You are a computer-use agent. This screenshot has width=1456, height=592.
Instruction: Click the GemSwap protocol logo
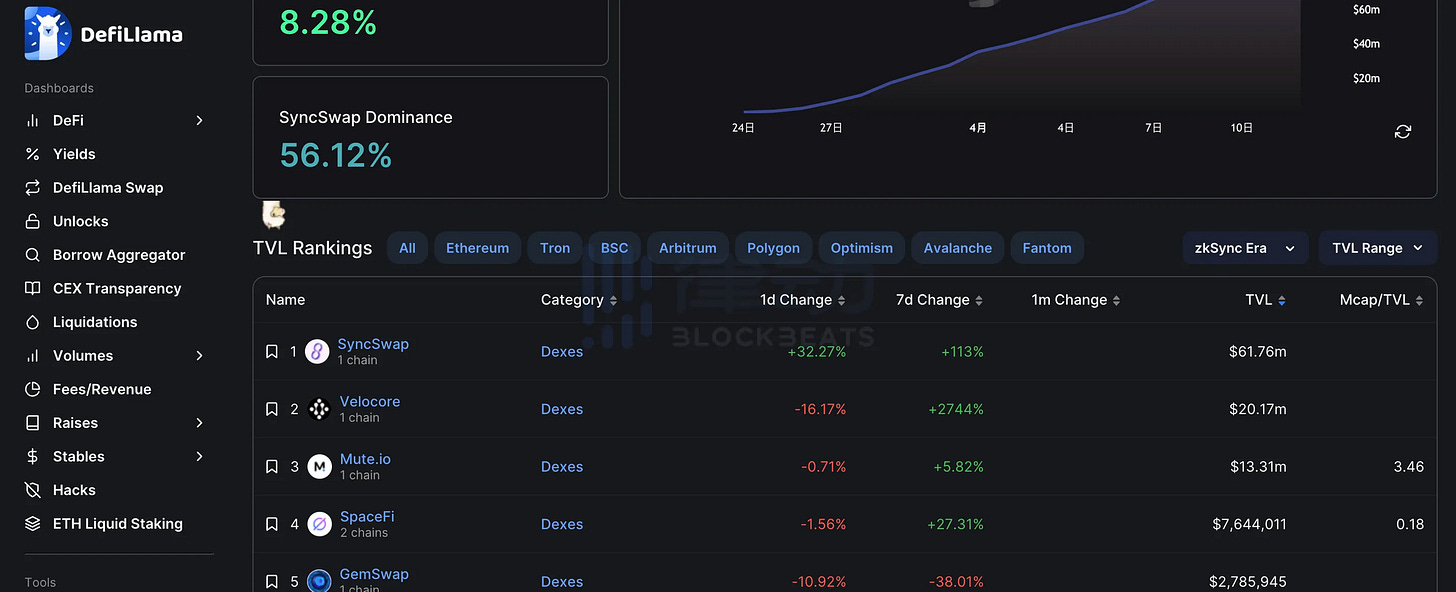click(x=319, y=581)
